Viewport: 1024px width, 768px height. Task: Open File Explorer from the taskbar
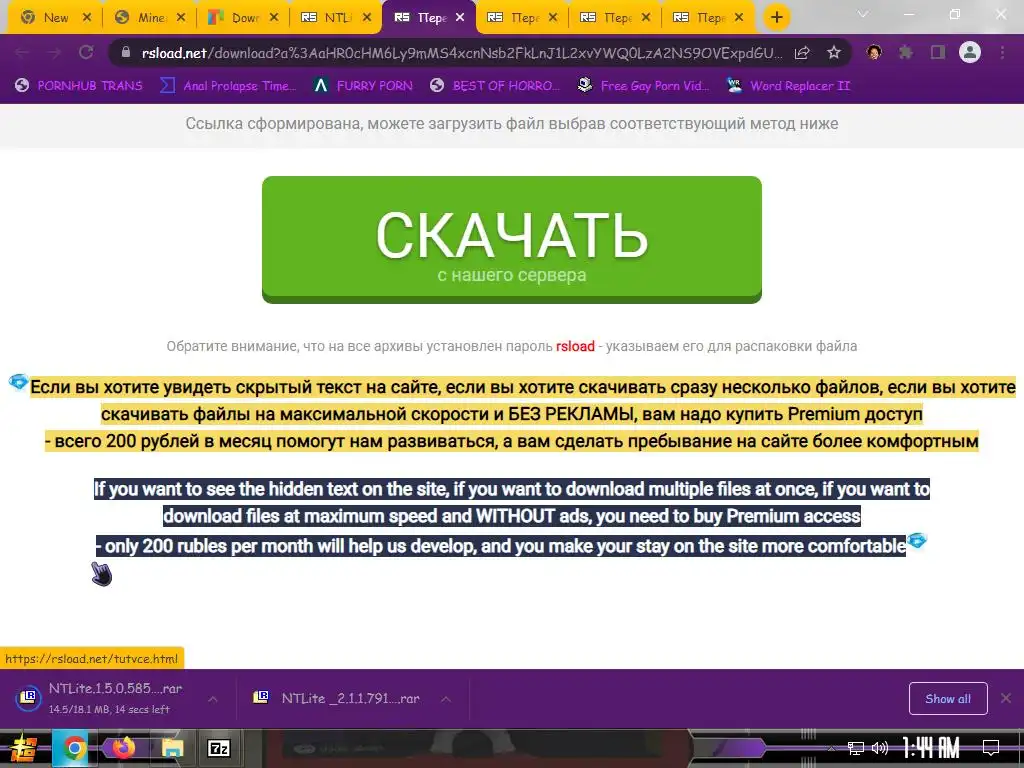(x=172, y=748)
